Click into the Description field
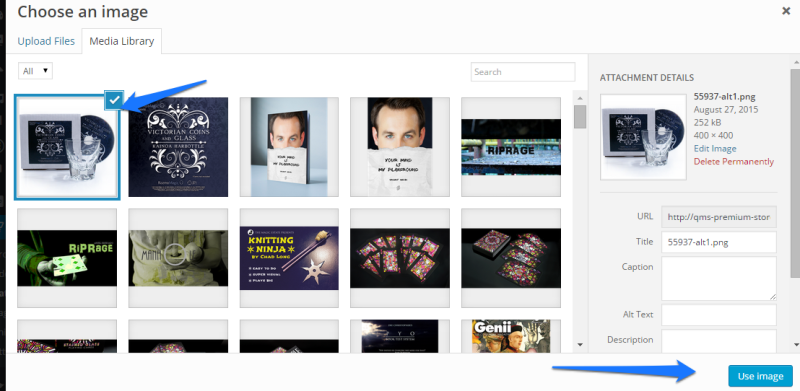The width and height of the screenshot is (800, 391). 719,341
